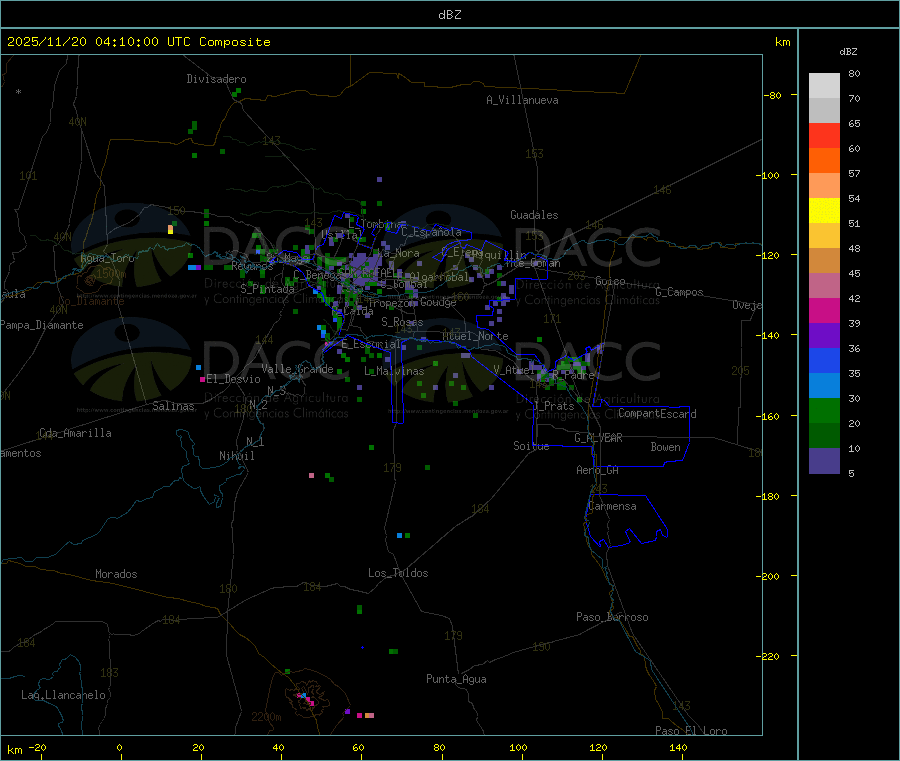Click the red 60-65 dBZ legend swatch
The height and width of the screenshot is (761, 900).
click(x=824, y=135)
